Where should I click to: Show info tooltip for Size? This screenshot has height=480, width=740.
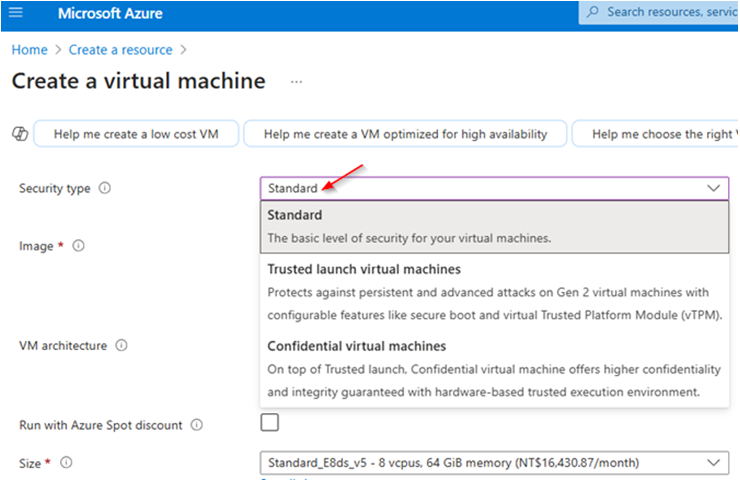(67, 463)
